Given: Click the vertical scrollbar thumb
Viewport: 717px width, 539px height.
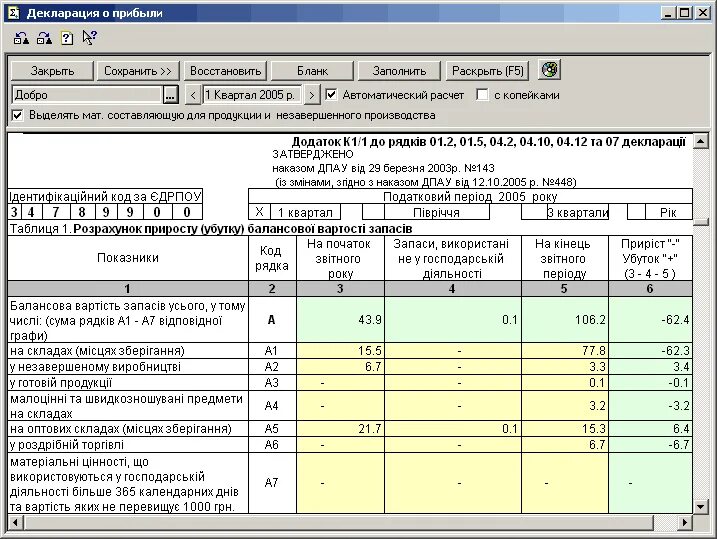Looking at the screenshot, I should pyautogui.click(x=701, y=222).
